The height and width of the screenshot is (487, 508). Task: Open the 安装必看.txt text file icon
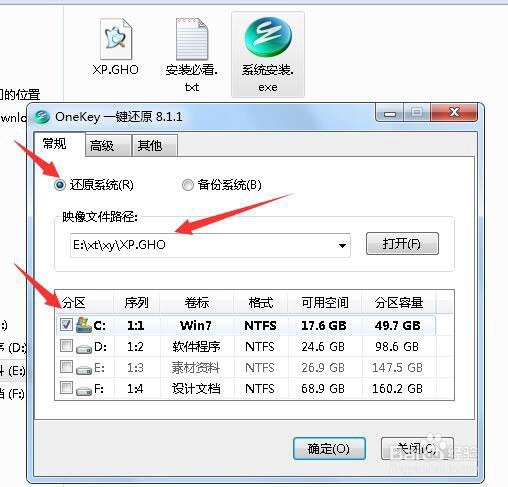(192, 39)
